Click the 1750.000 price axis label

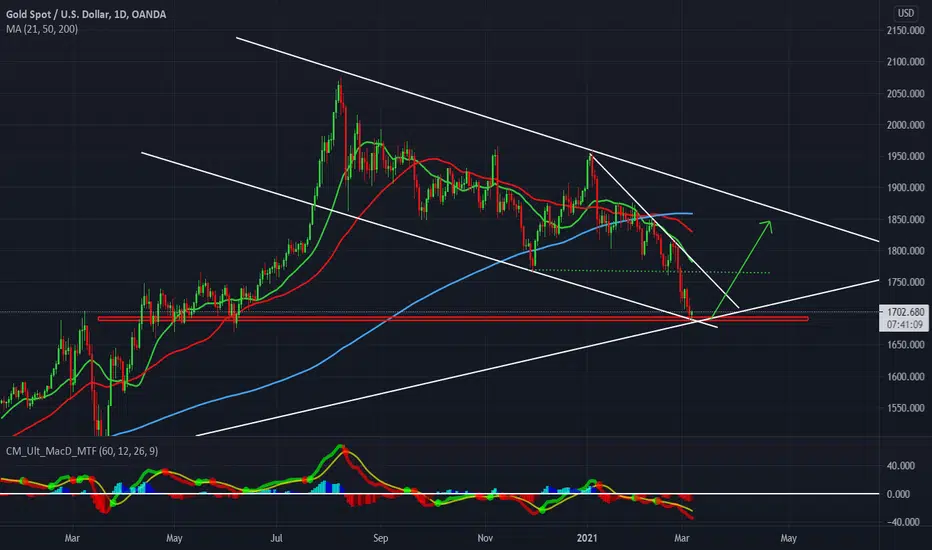tap(905, 282)
